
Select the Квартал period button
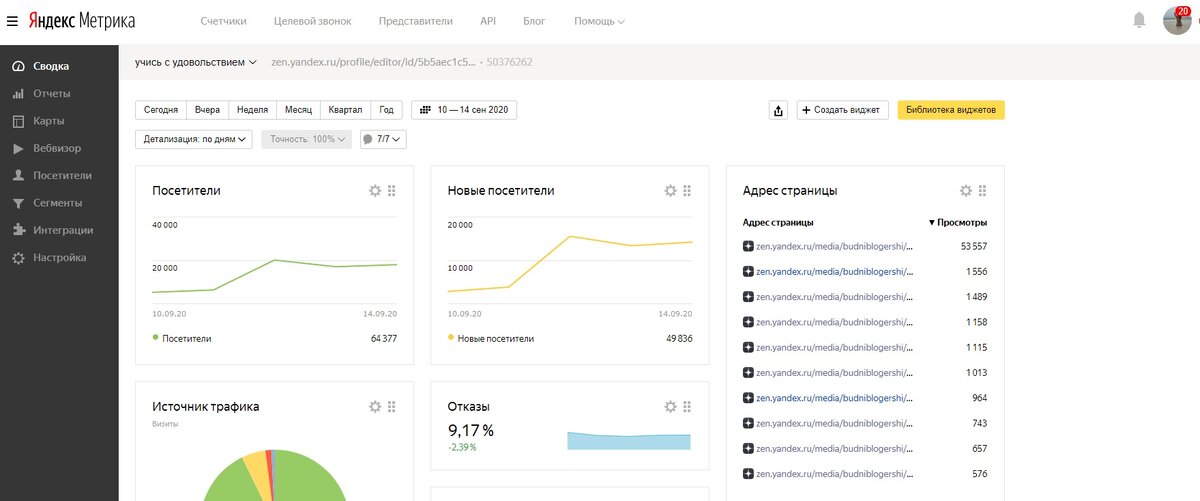345,110
